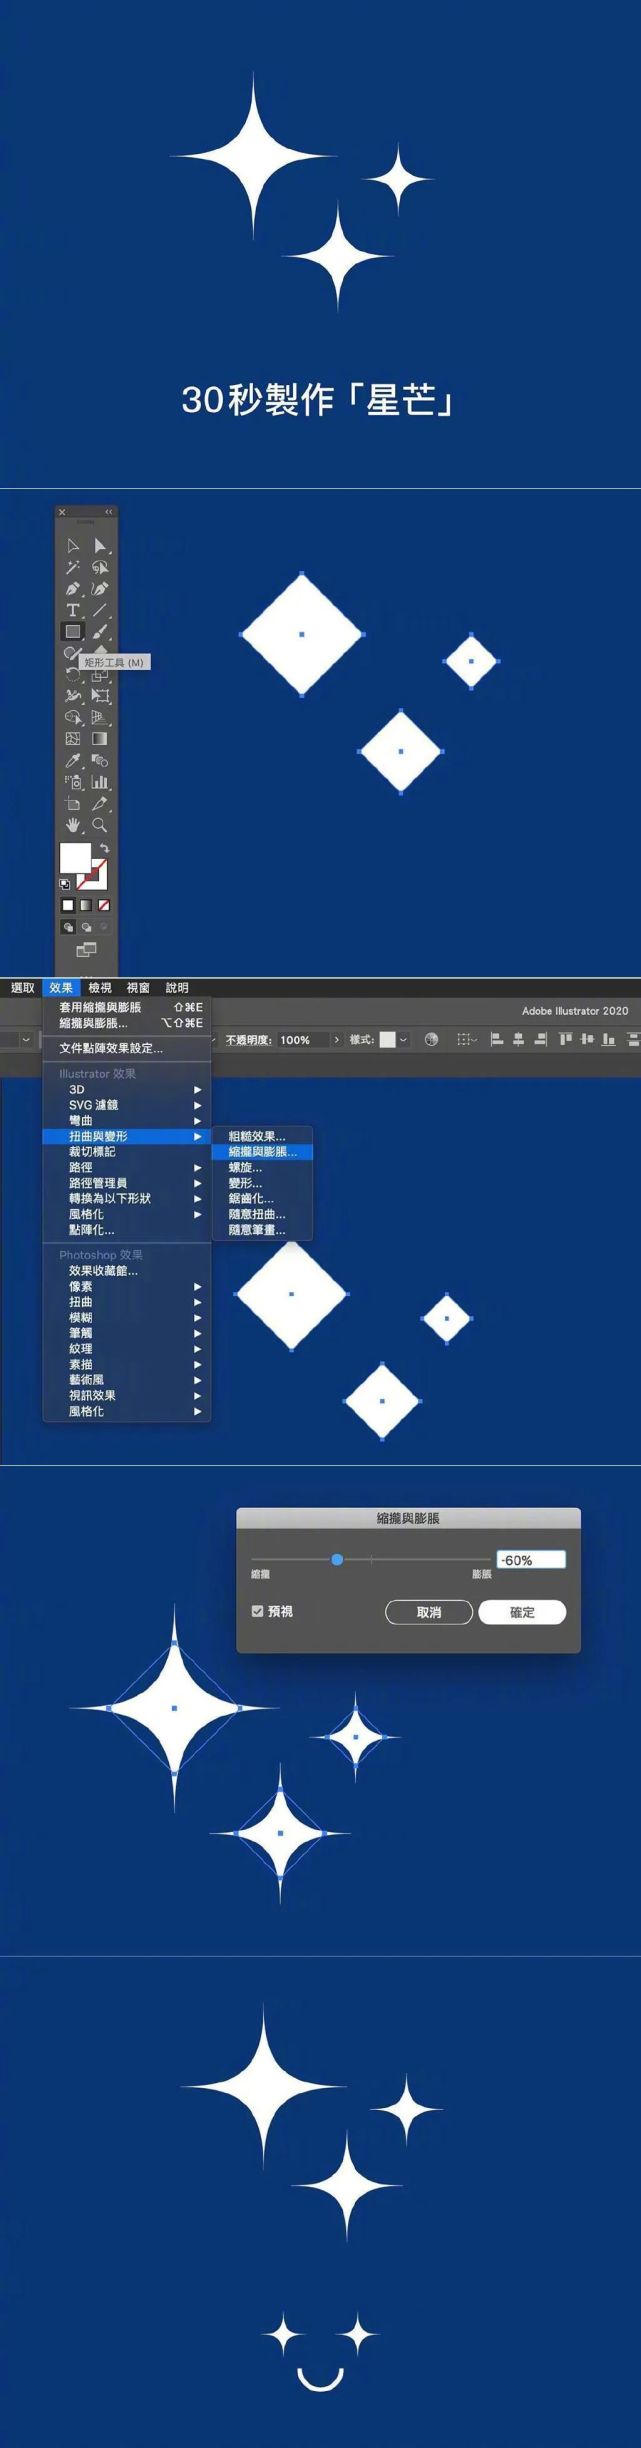
Task: Expand the 3D submenu arrow
Action: click(197, 1090)
